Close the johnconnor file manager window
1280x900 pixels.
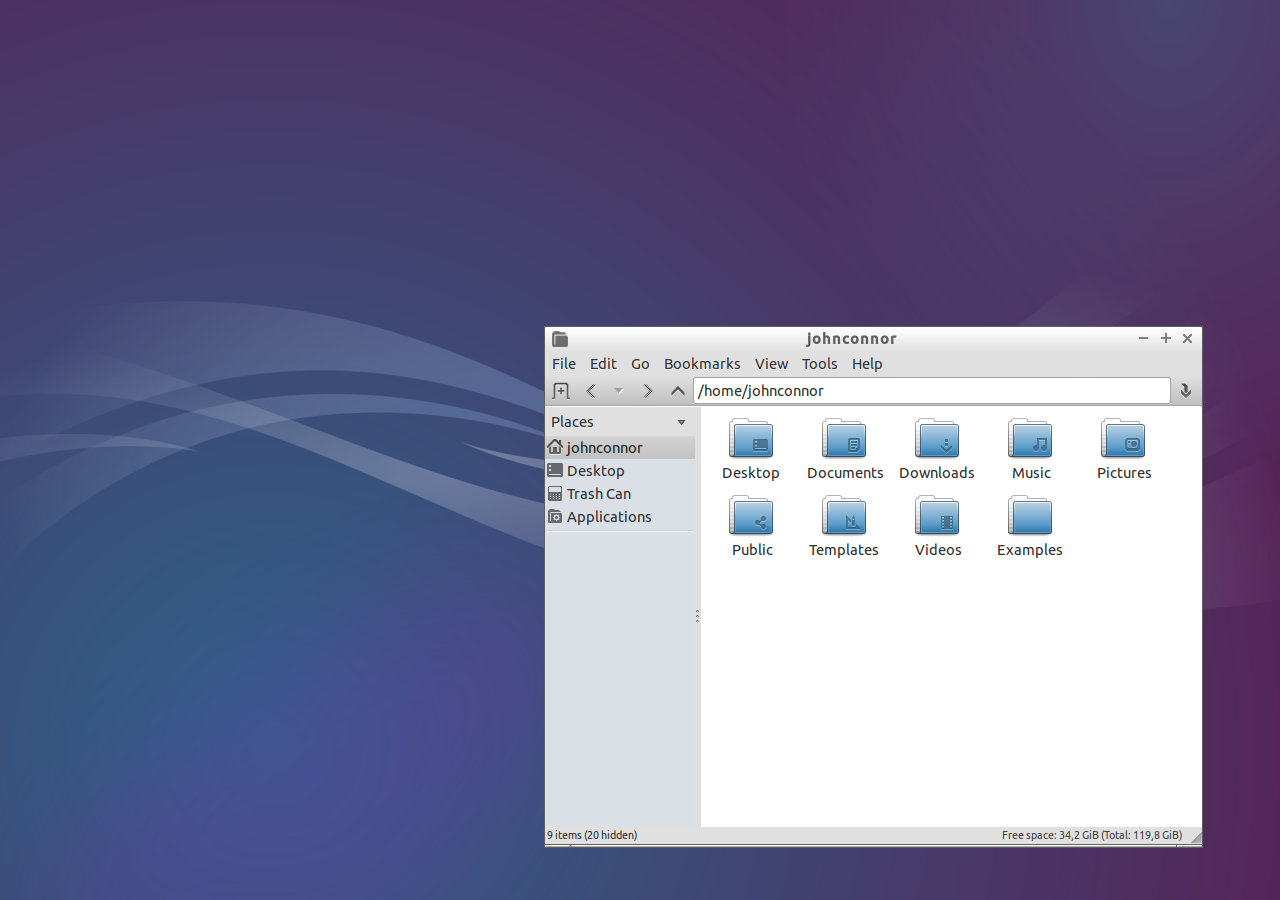(1187, 339)
